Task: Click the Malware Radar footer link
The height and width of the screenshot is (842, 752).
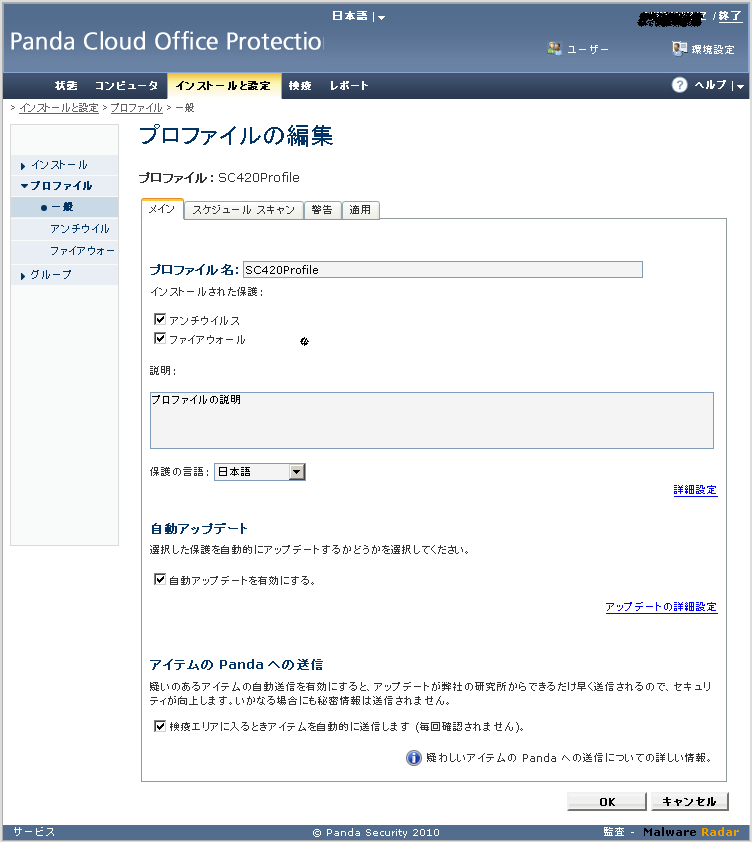Action: coord(691,832)
